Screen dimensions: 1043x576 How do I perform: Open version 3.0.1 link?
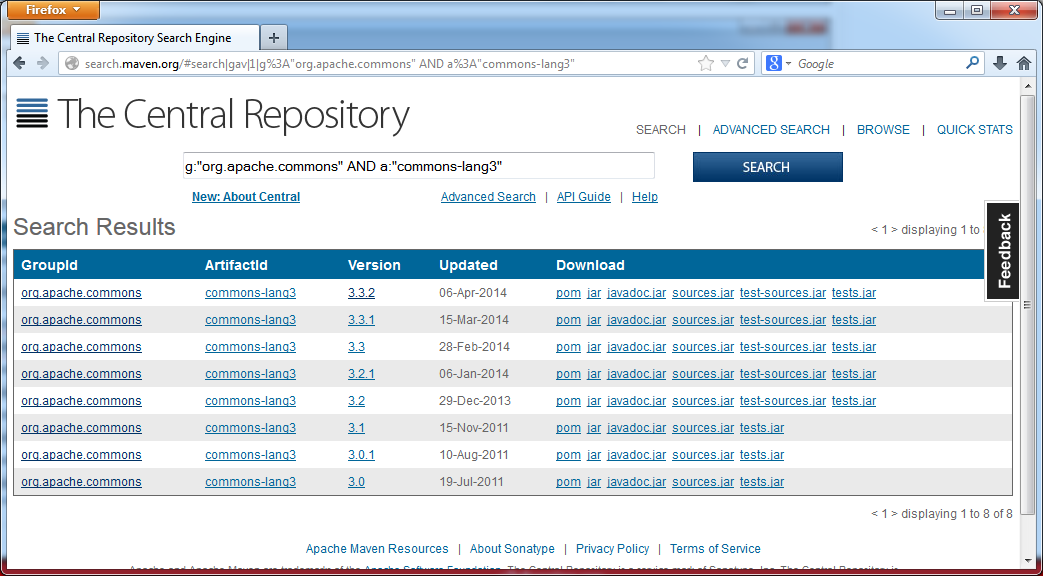[x=361, y=455]
